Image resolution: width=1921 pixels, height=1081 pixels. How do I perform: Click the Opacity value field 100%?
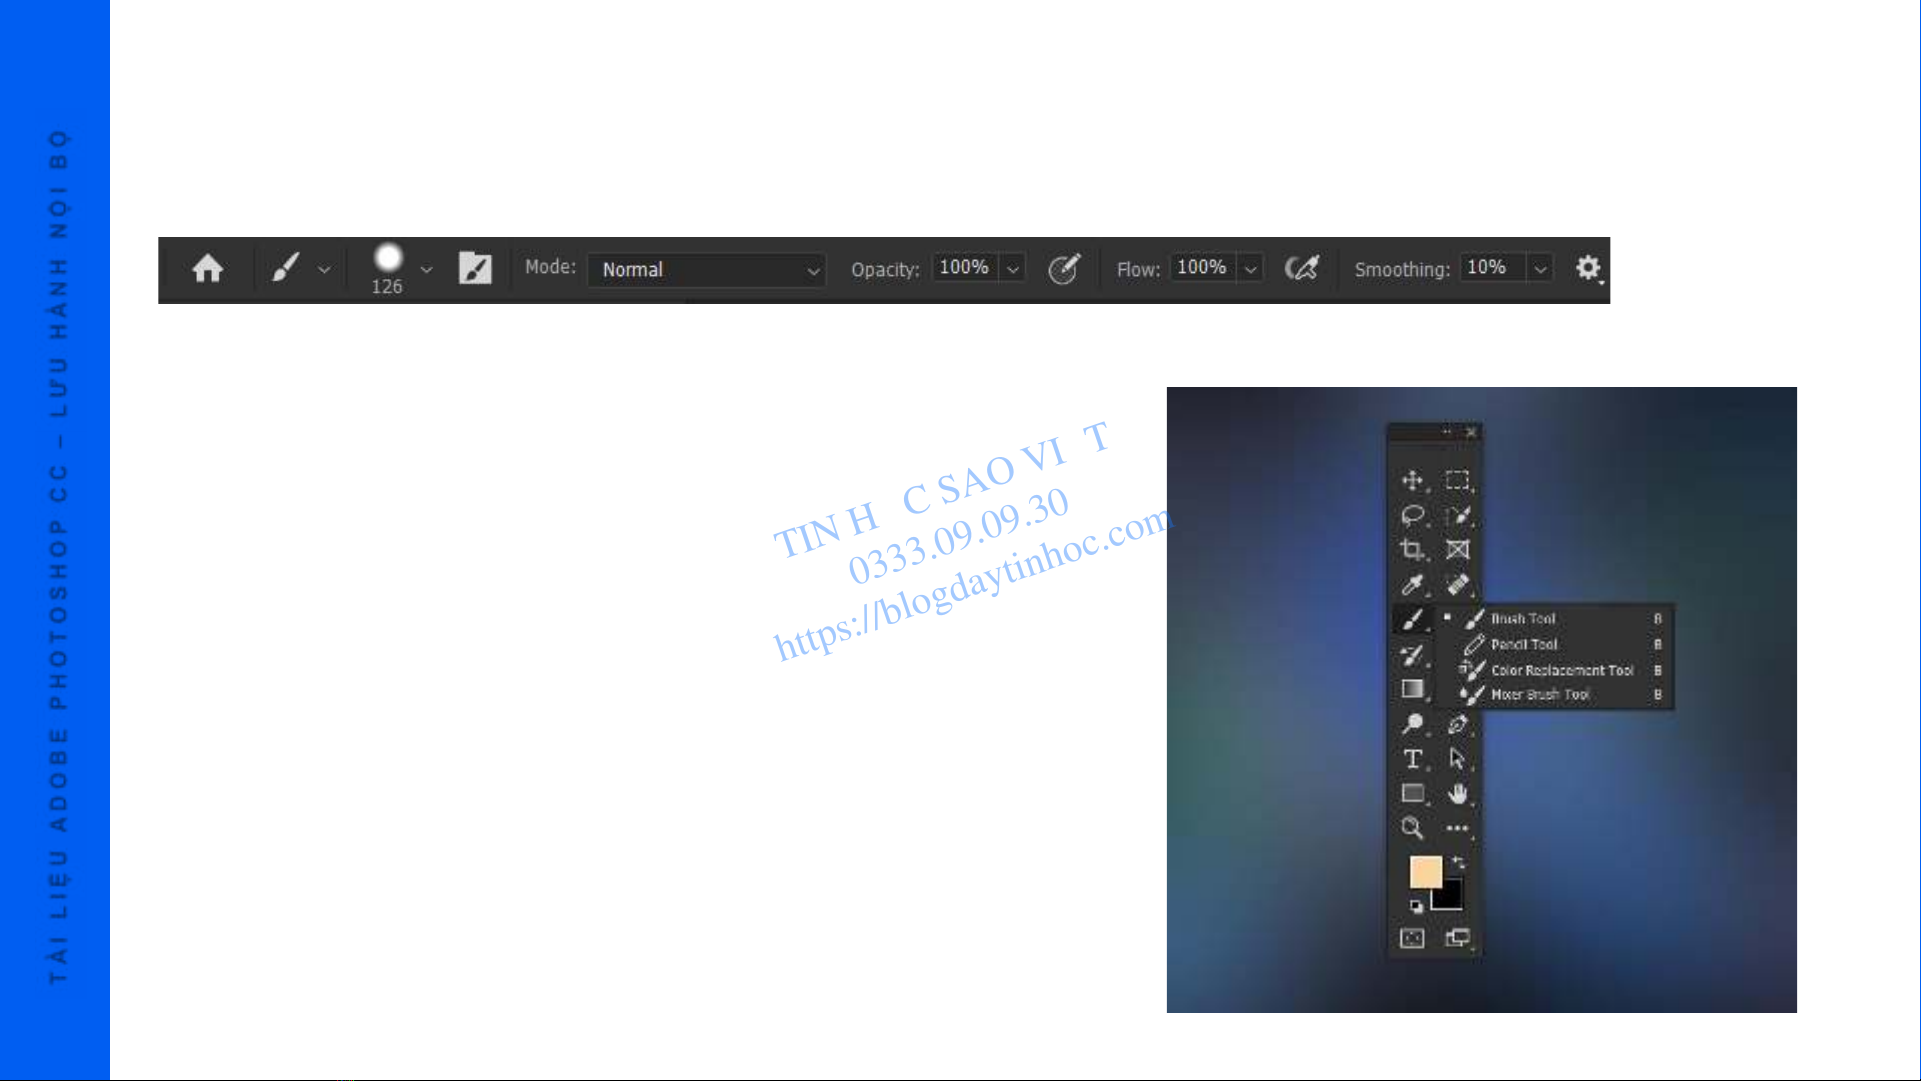[x=964, y=268]
